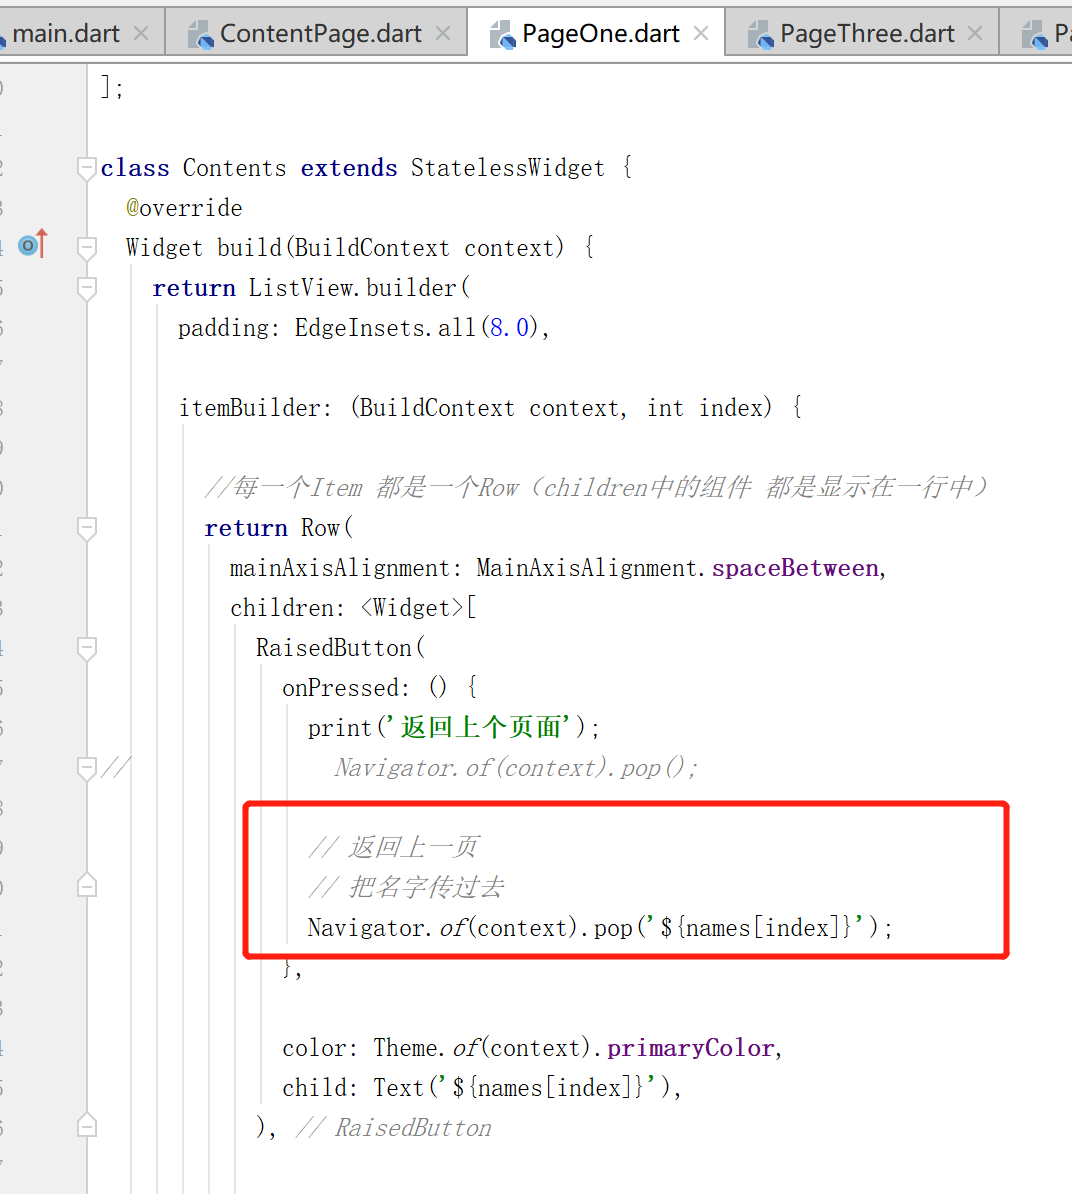The height and width of the screenshot is (1194, 1072).
Task: Click fold end marker at // RaisedButton line
Action: tap(87, 1125)
